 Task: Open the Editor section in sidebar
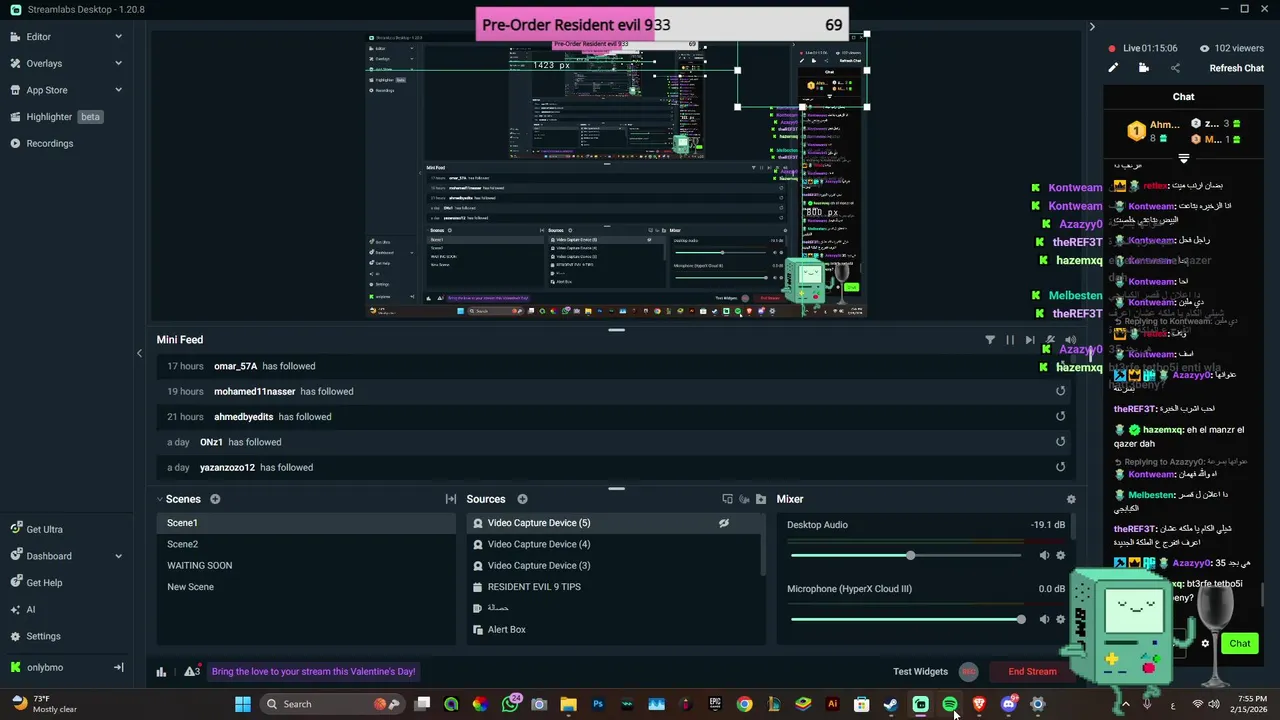click(x=38, y=37)
